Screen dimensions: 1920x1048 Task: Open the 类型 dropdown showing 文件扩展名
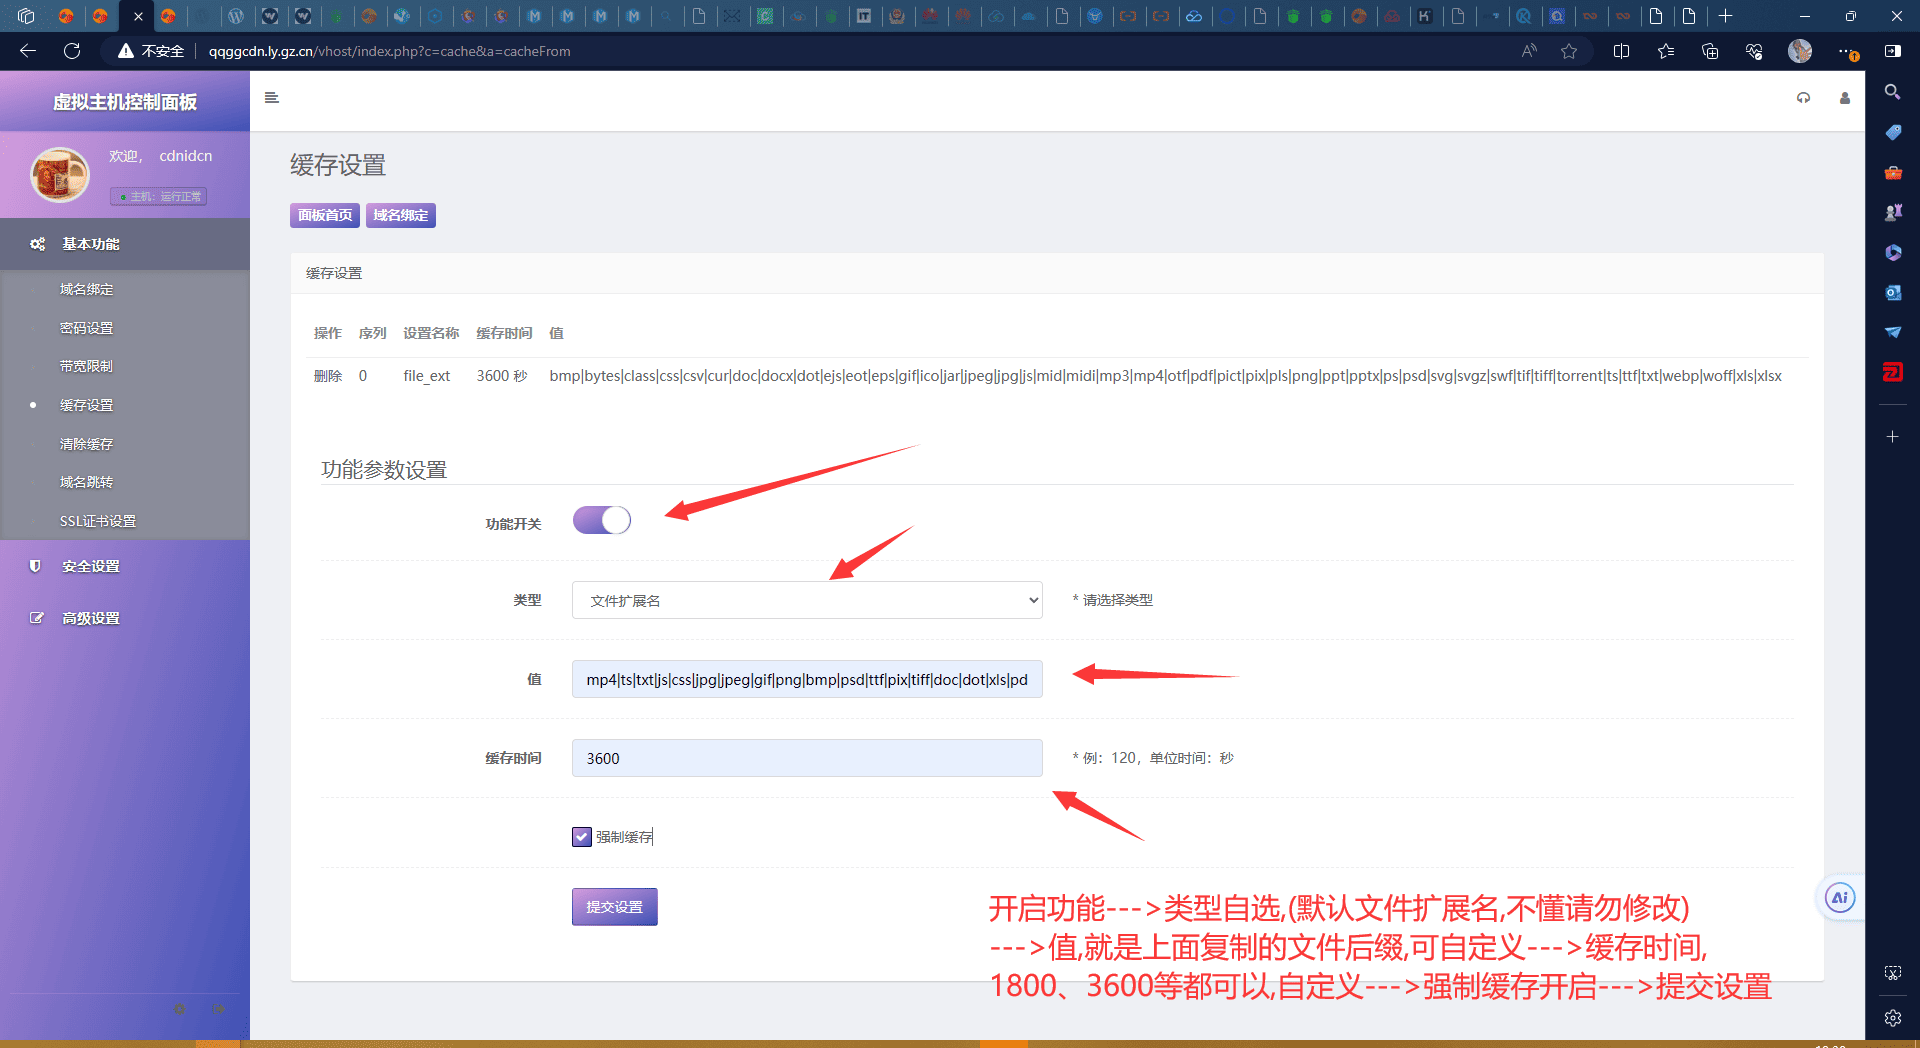[x=806, y=600]
